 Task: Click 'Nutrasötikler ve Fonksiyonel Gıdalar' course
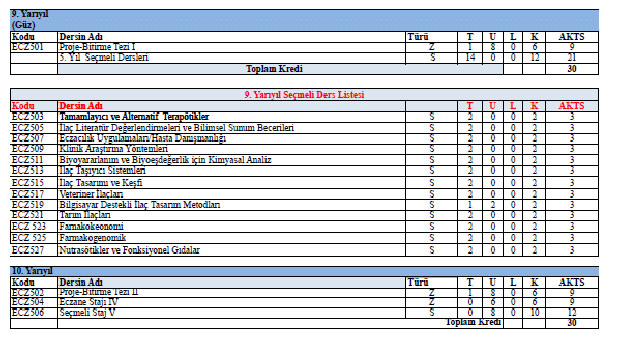129,250
